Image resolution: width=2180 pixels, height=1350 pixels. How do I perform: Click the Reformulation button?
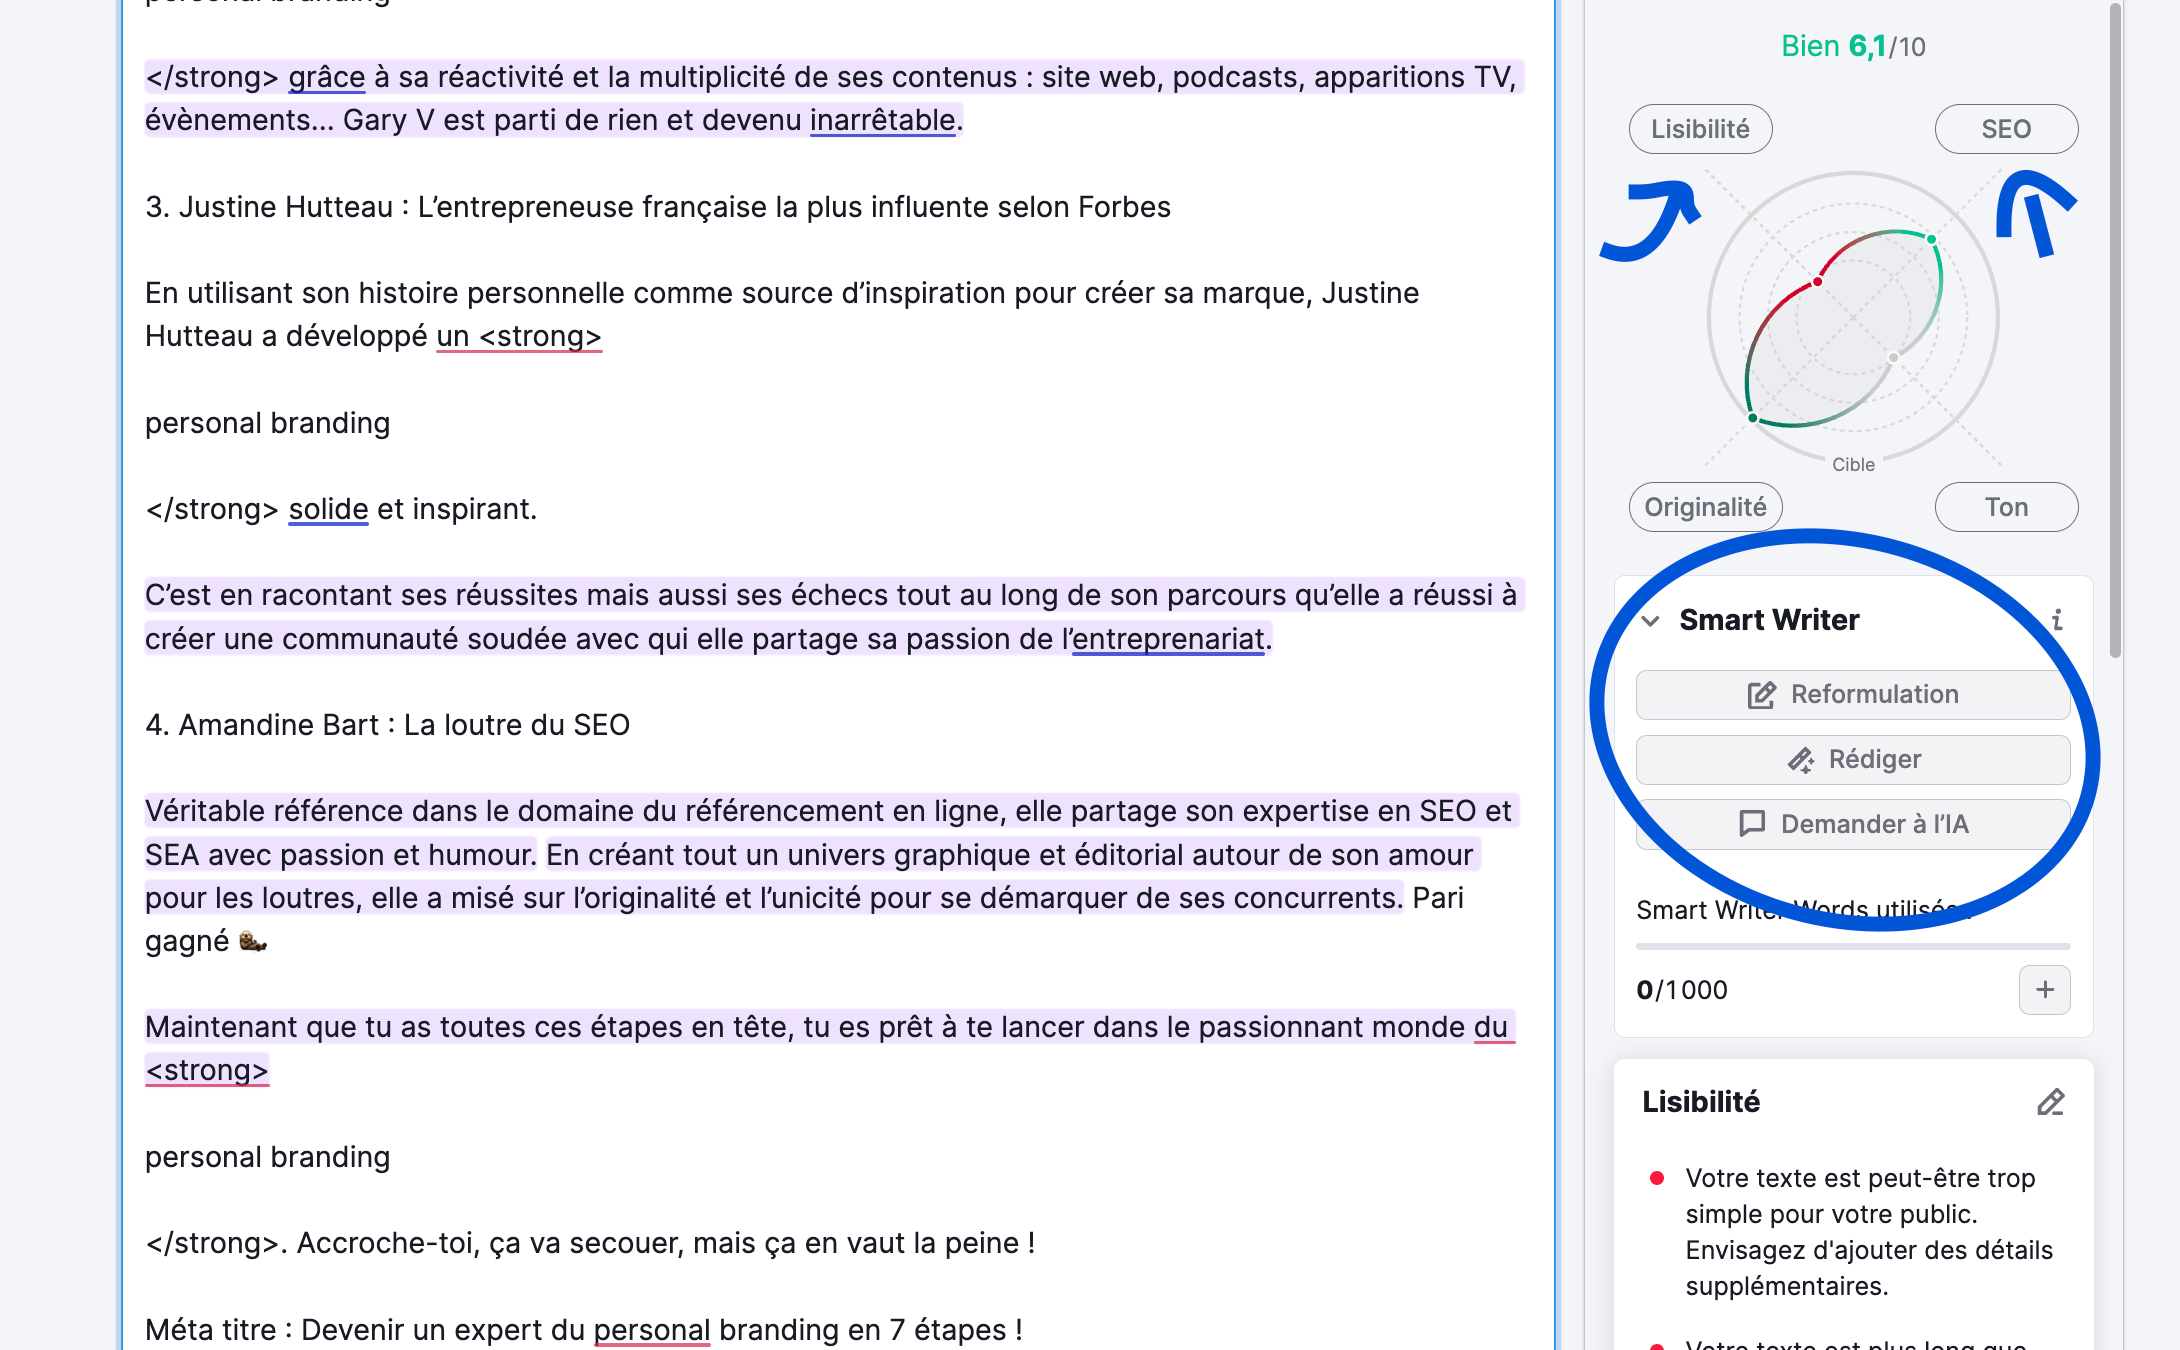1853,694
